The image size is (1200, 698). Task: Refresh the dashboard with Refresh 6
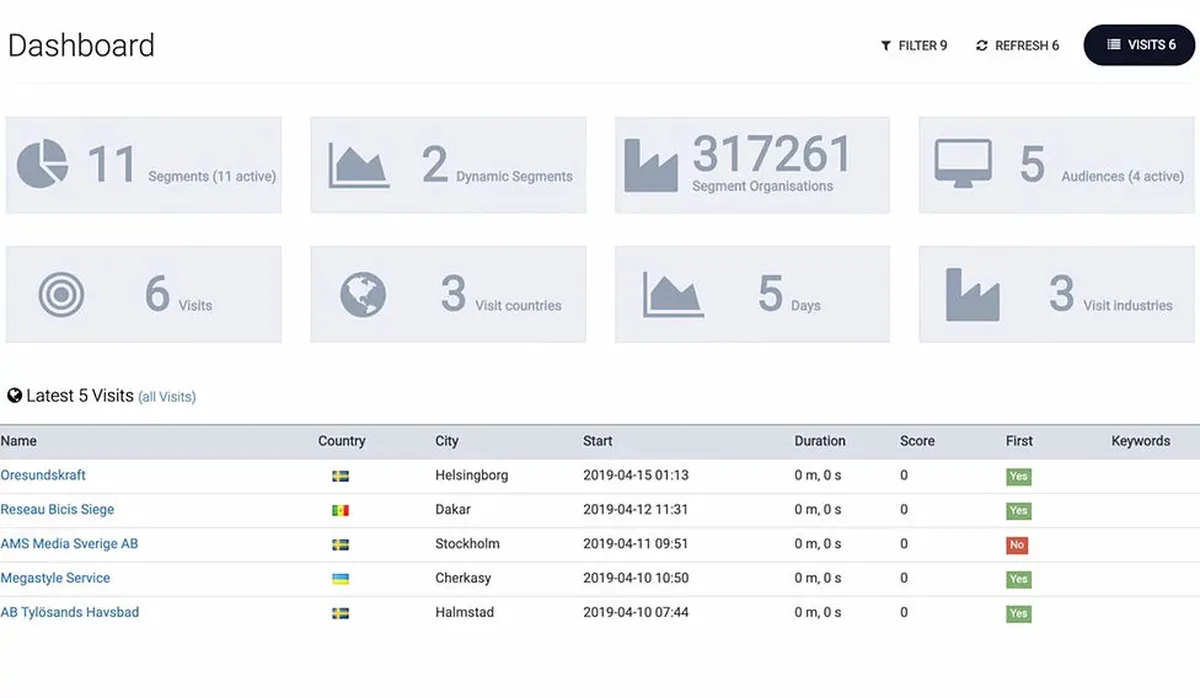point(1017,46)
